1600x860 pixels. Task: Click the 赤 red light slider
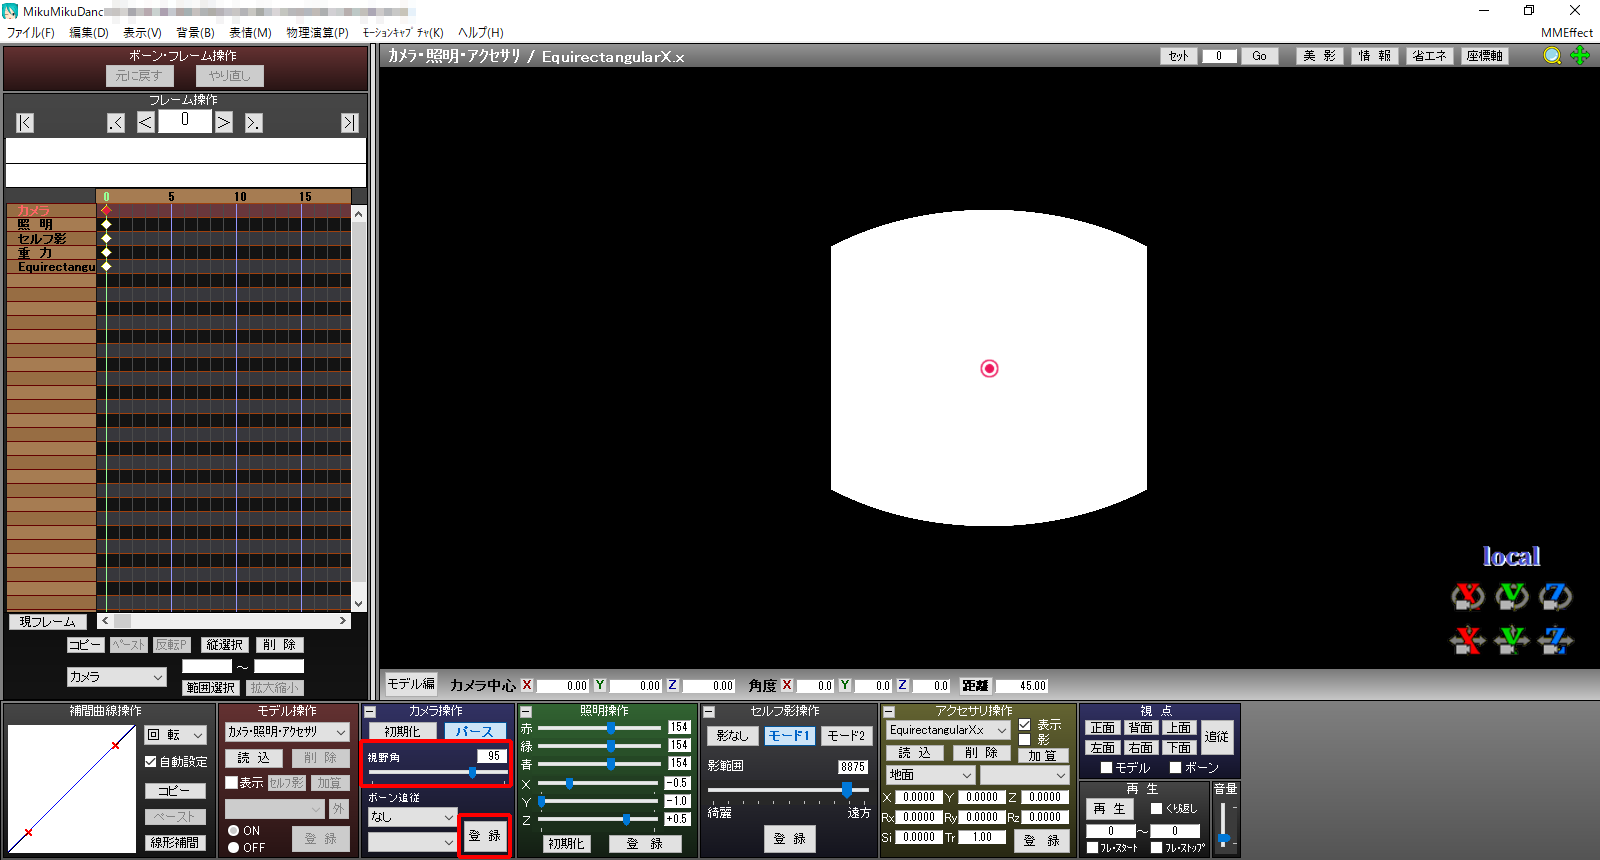tap(601, 728)
